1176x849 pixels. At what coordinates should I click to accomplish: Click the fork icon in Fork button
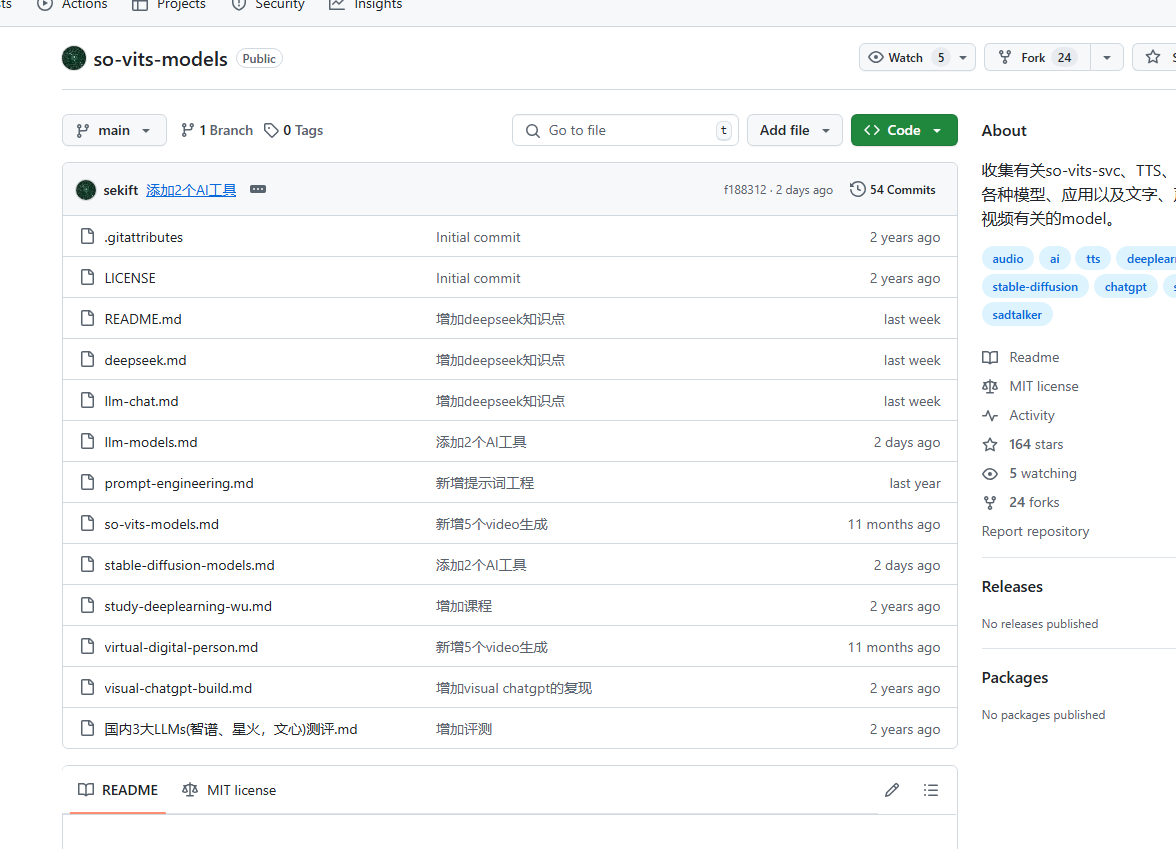tap(1005, 57)
